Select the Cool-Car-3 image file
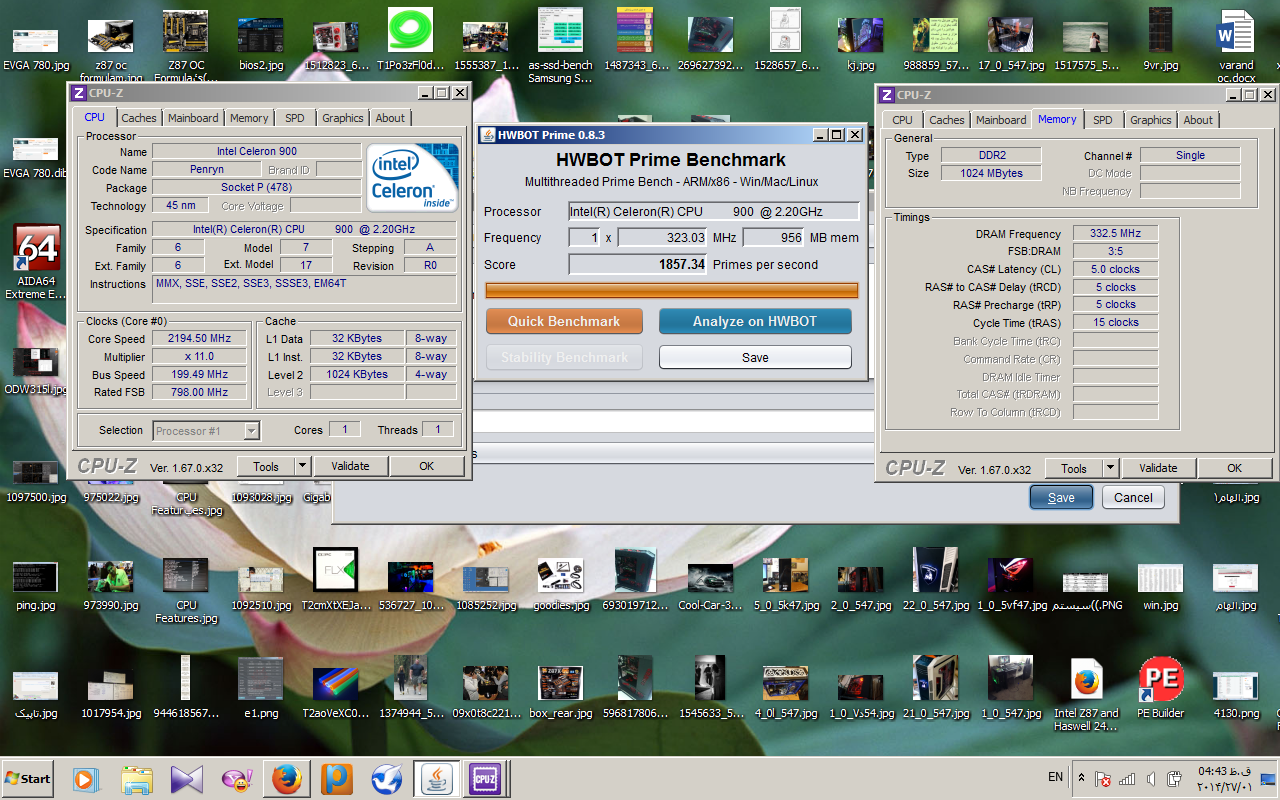1280x800 pixels. coord(710,586)
